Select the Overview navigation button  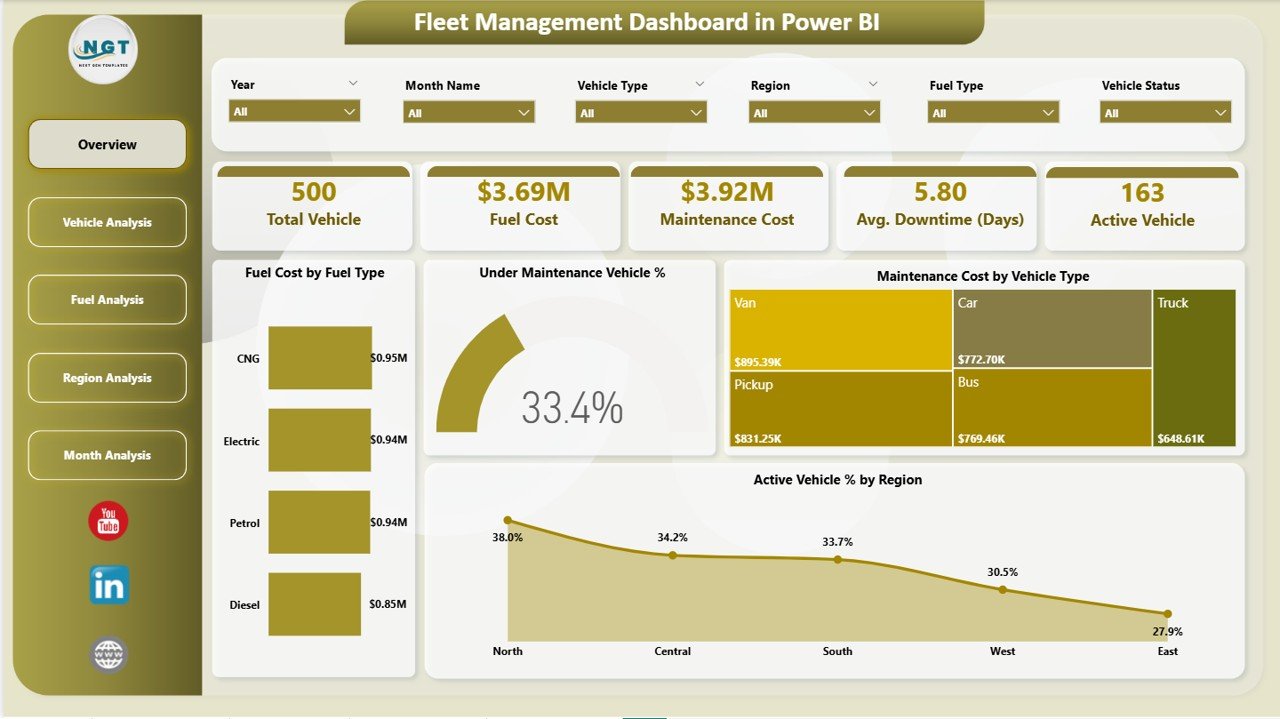click(x=107, y=144)
